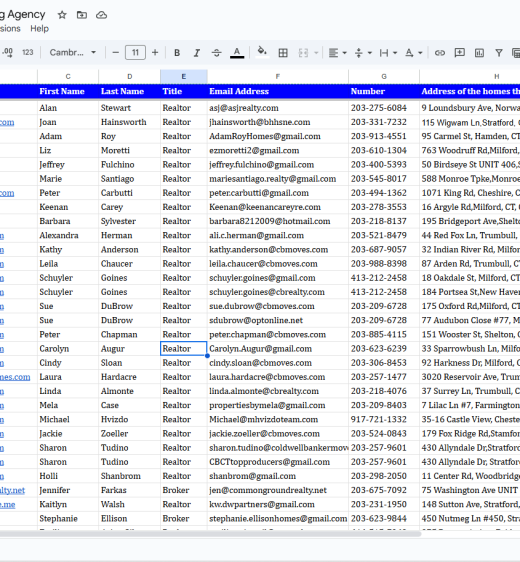Insert link icon
This screenshot has width=520, height=562.
[x=440, y=53]
